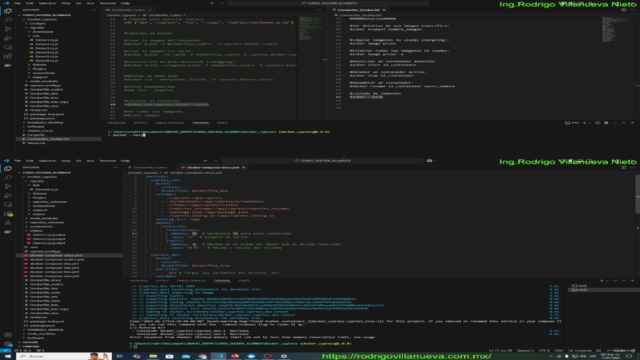Click Spaces: 2 indentation in the status bar

[x=525, y=351]
